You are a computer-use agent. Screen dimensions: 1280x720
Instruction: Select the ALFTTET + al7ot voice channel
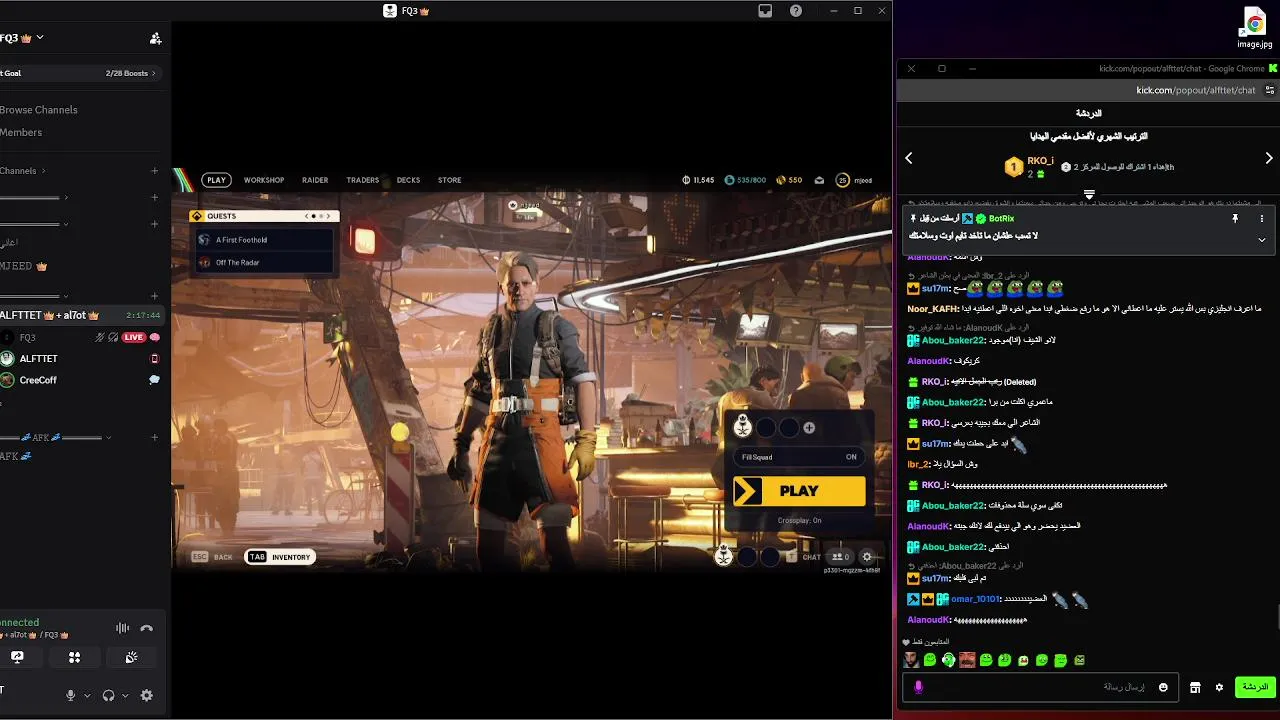(80, 315)
